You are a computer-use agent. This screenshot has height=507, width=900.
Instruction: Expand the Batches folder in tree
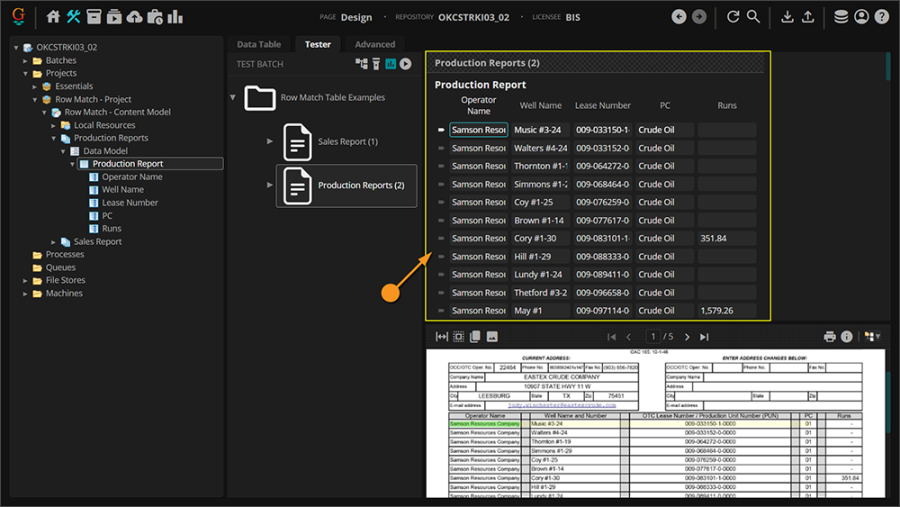coord(26,61)
